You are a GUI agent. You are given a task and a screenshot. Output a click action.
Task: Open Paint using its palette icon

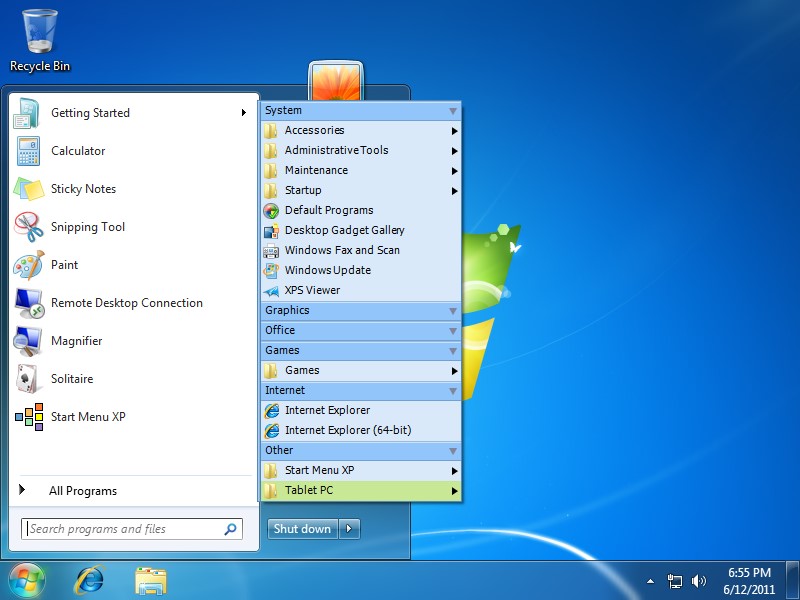tap(29, 265)
